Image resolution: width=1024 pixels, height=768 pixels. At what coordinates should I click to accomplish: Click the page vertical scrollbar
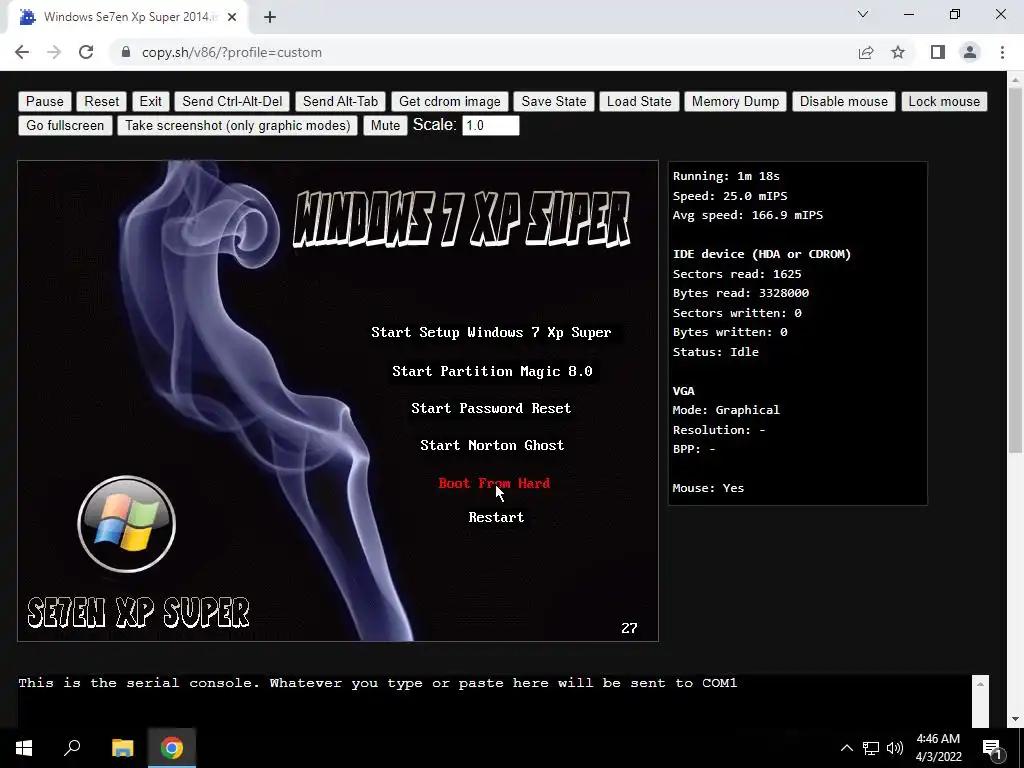[1015, 271]
